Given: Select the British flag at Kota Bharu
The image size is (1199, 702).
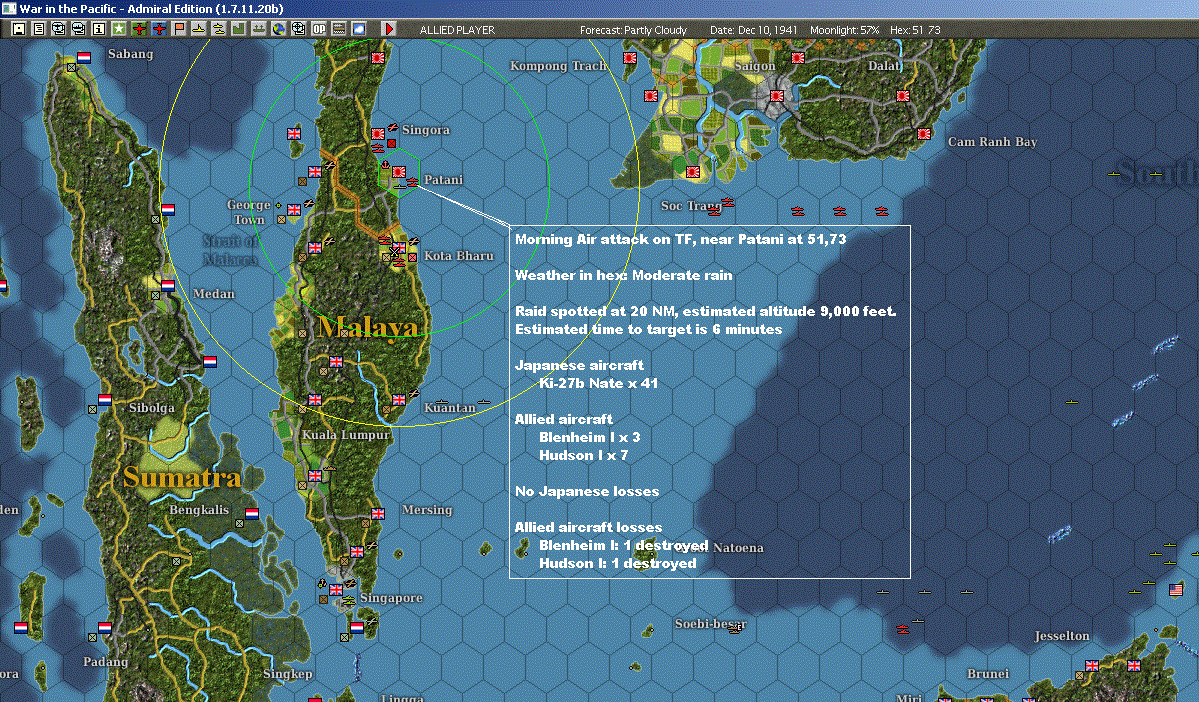Looking at the screenshot, I should (x=398, y=249).
